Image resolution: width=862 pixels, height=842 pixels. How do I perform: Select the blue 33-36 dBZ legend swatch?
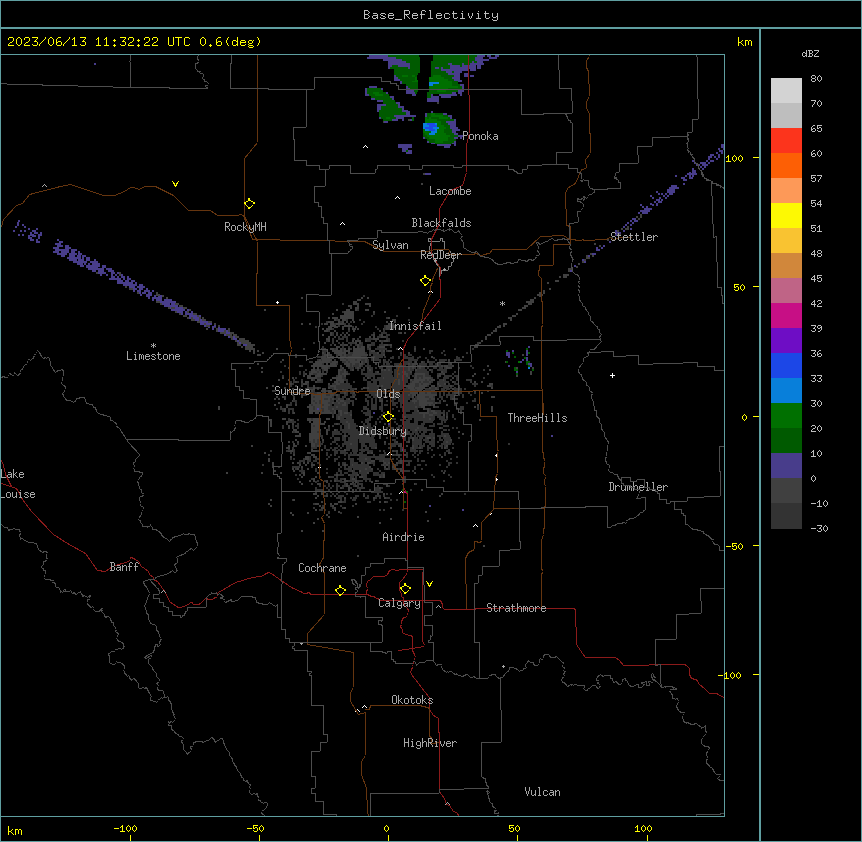[x=786, y=365]
